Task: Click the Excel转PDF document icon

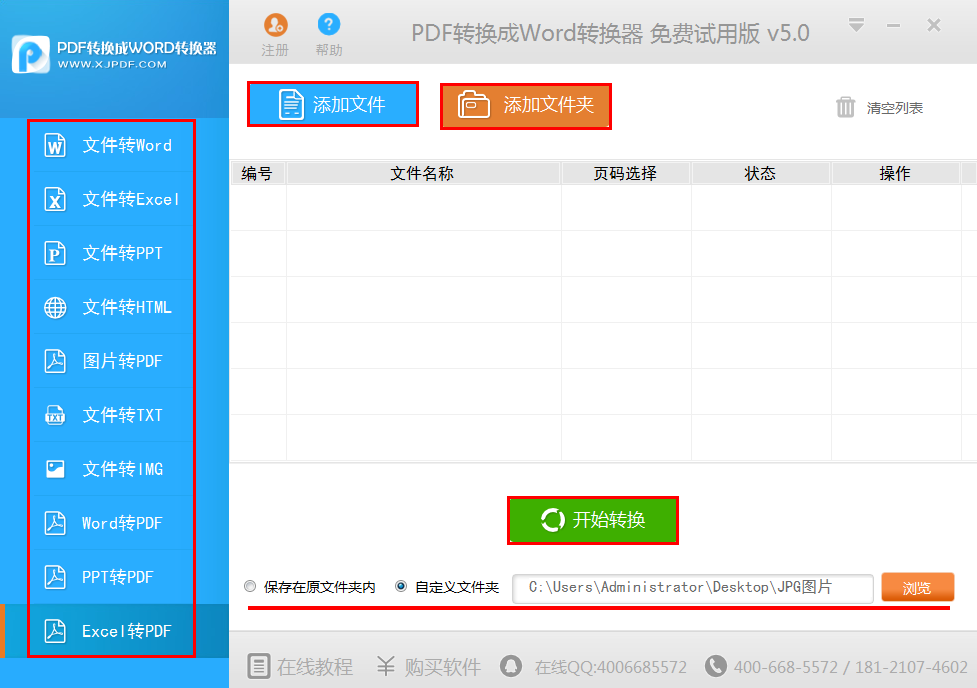Action: pyautogui.click(x=55, y=631)
